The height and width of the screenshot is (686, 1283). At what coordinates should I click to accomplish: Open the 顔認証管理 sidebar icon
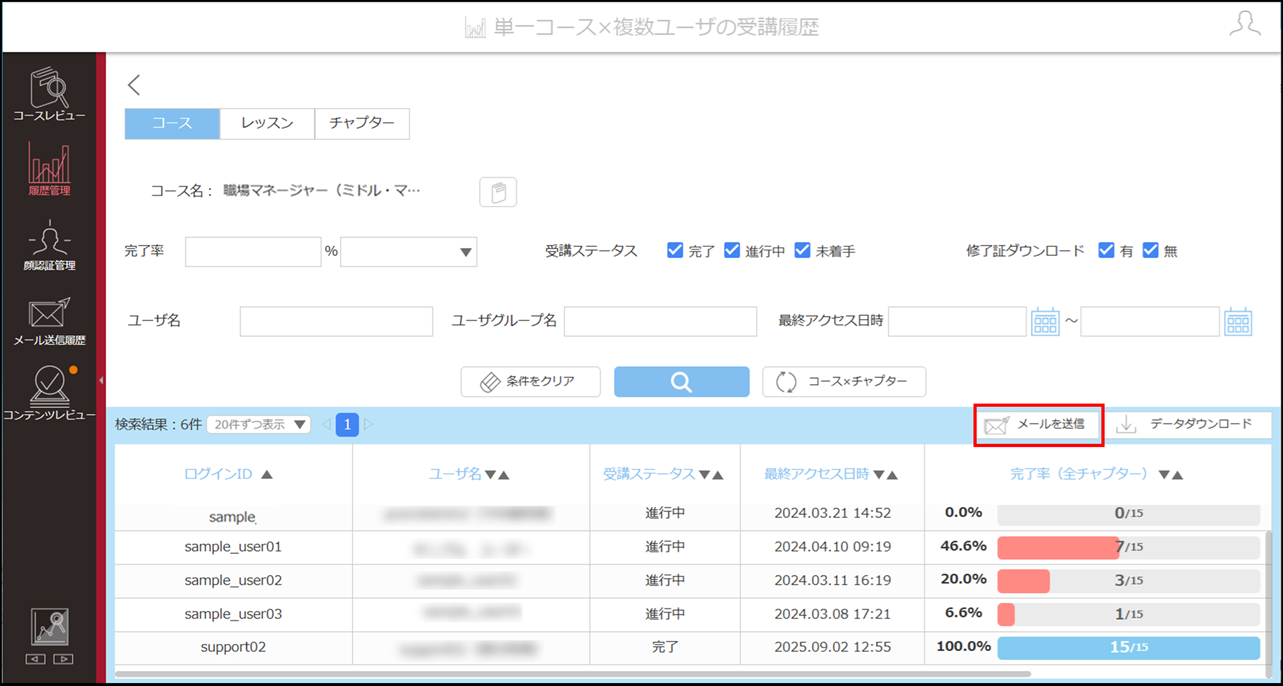coord(49,246)
